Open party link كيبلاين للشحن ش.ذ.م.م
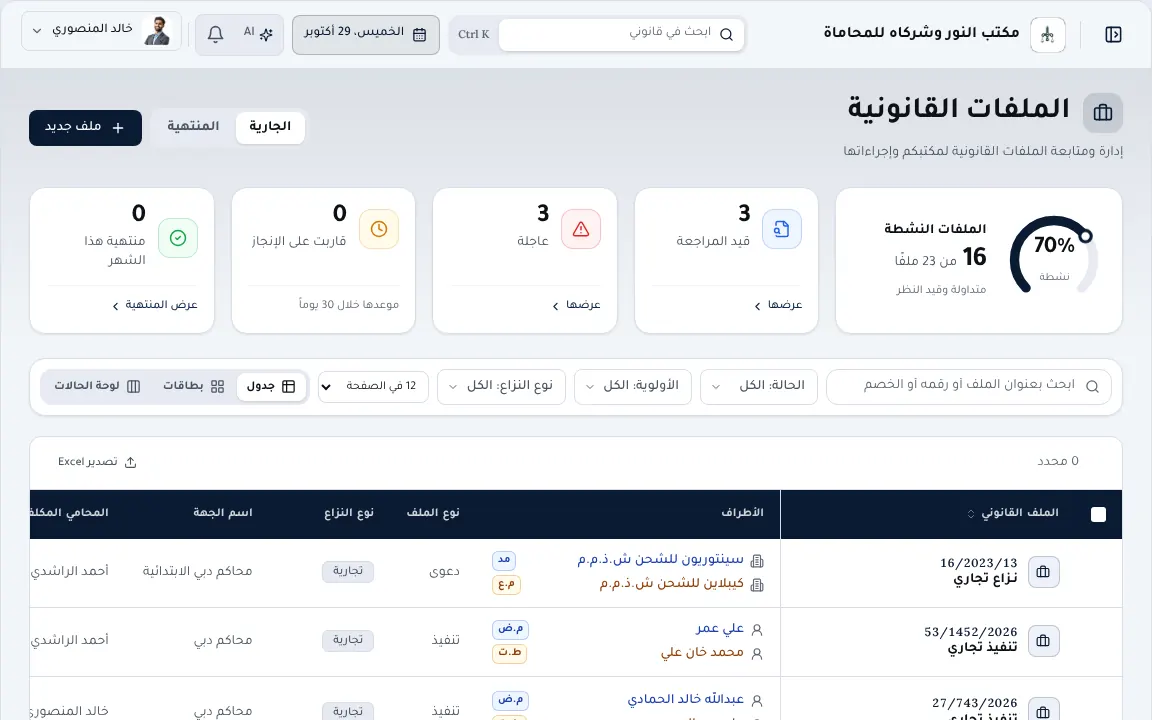 pyautogui.click(x=672, y=584)
